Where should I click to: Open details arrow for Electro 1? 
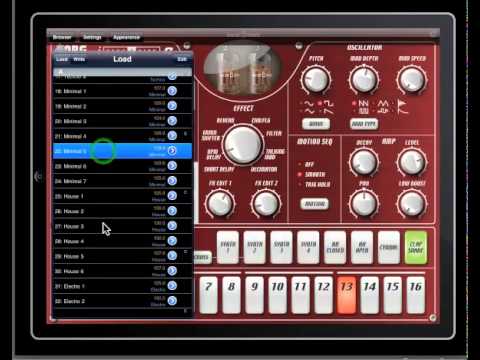pyautogui.click(x=172, y=286)
